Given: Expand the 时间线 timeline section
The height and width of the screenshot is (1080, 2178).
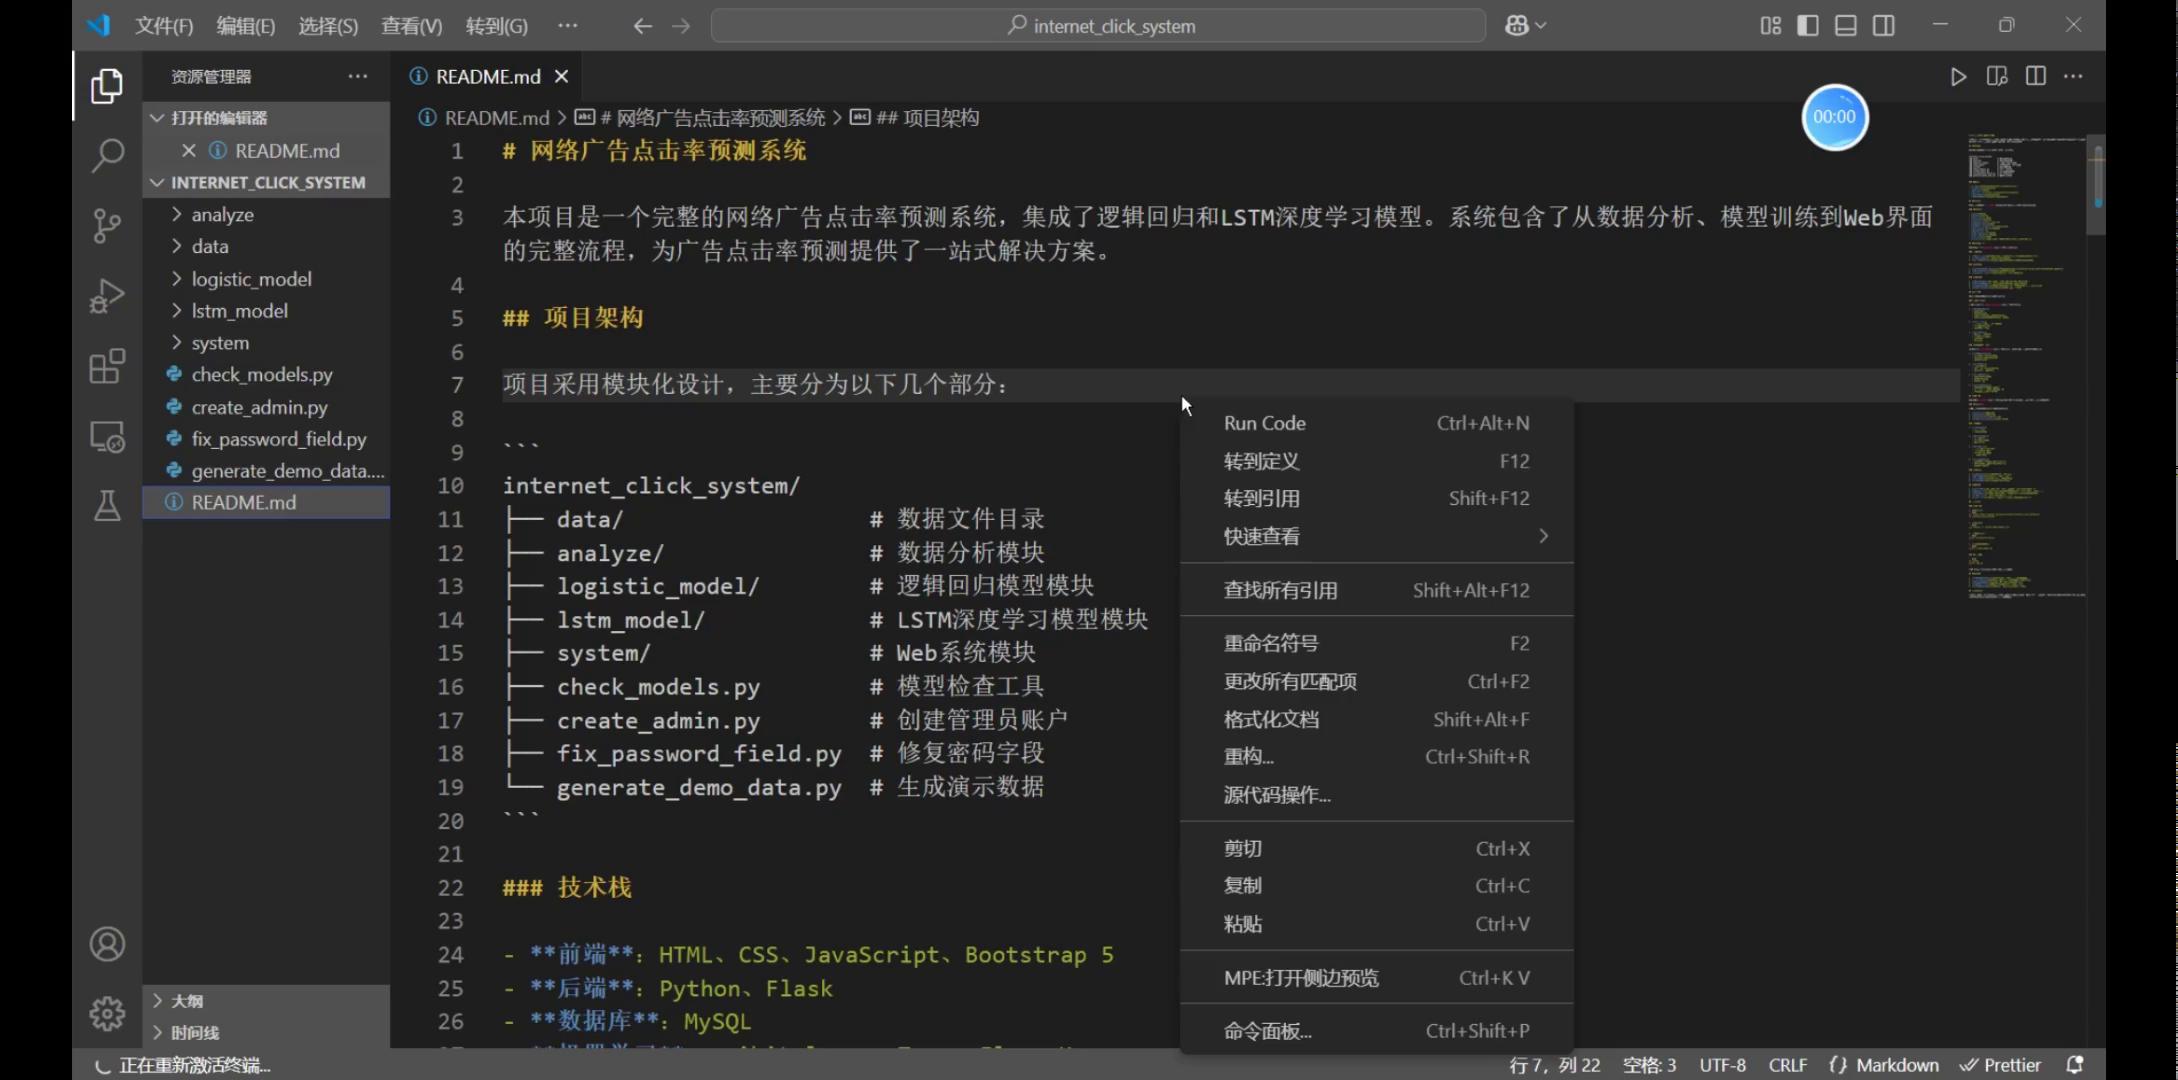Looking at the screenshot, I should [x=266, y=1033].
